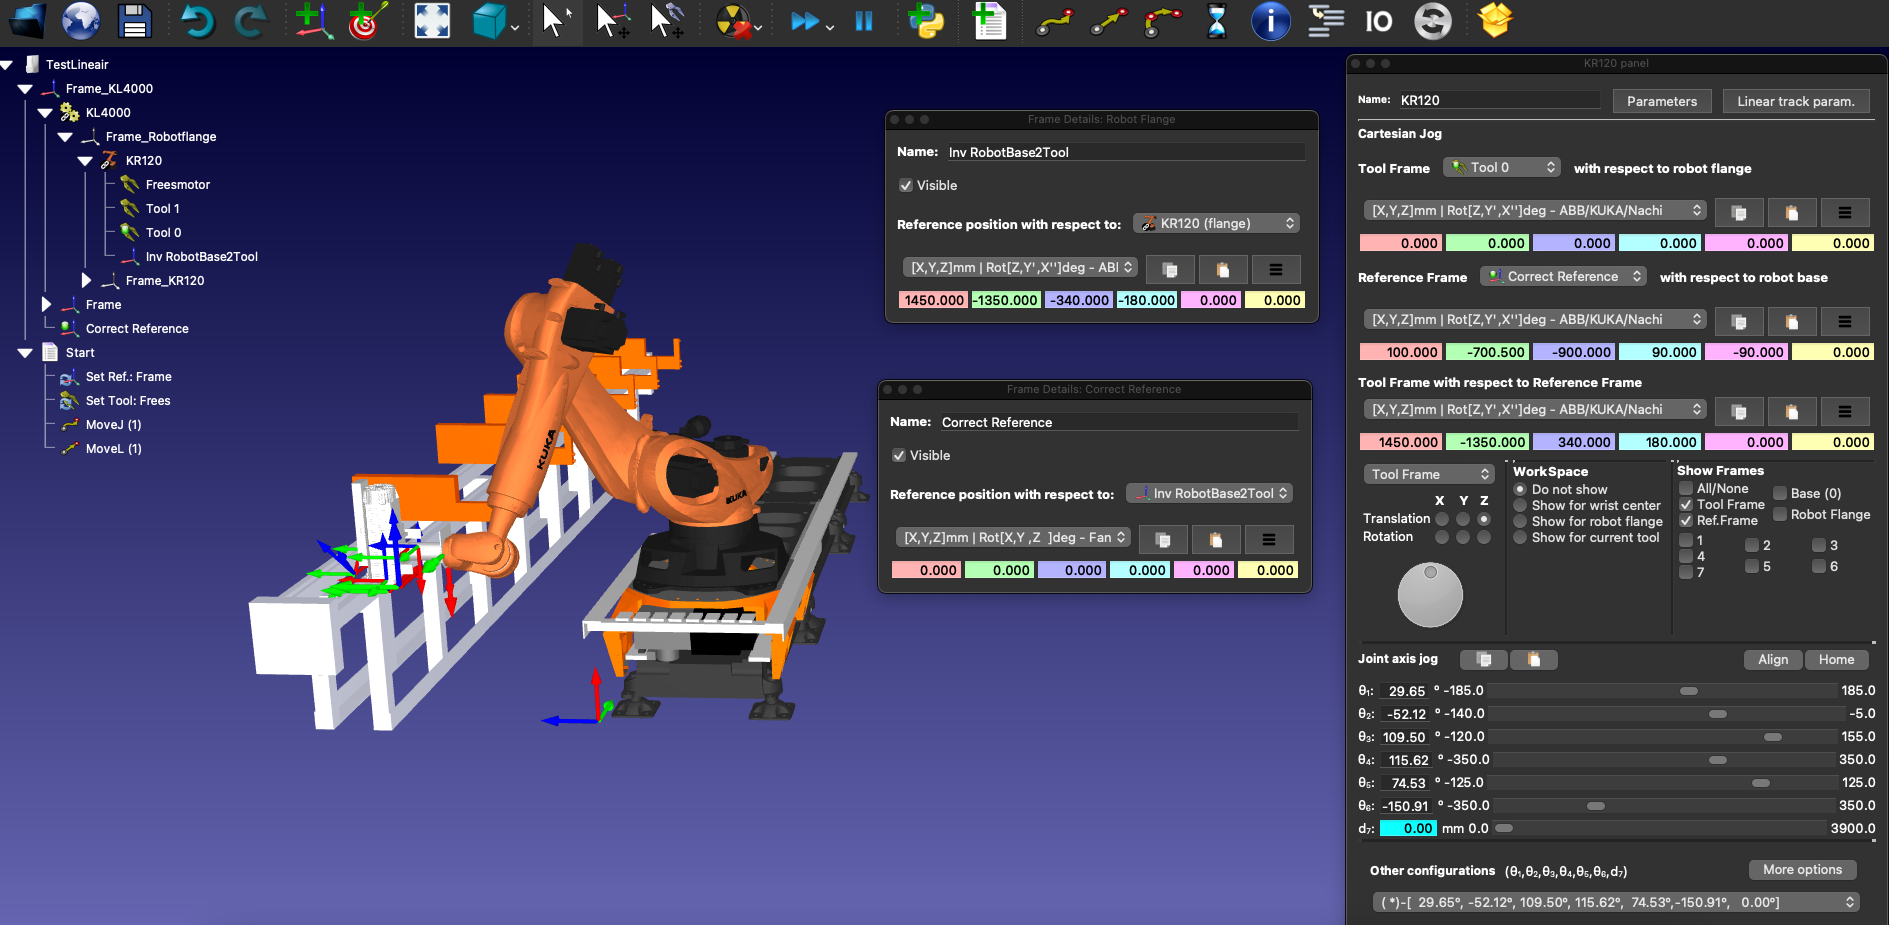Click the Home button in joint jog
Viewport: 1889px width, 925px height.
coord(1836,660)
